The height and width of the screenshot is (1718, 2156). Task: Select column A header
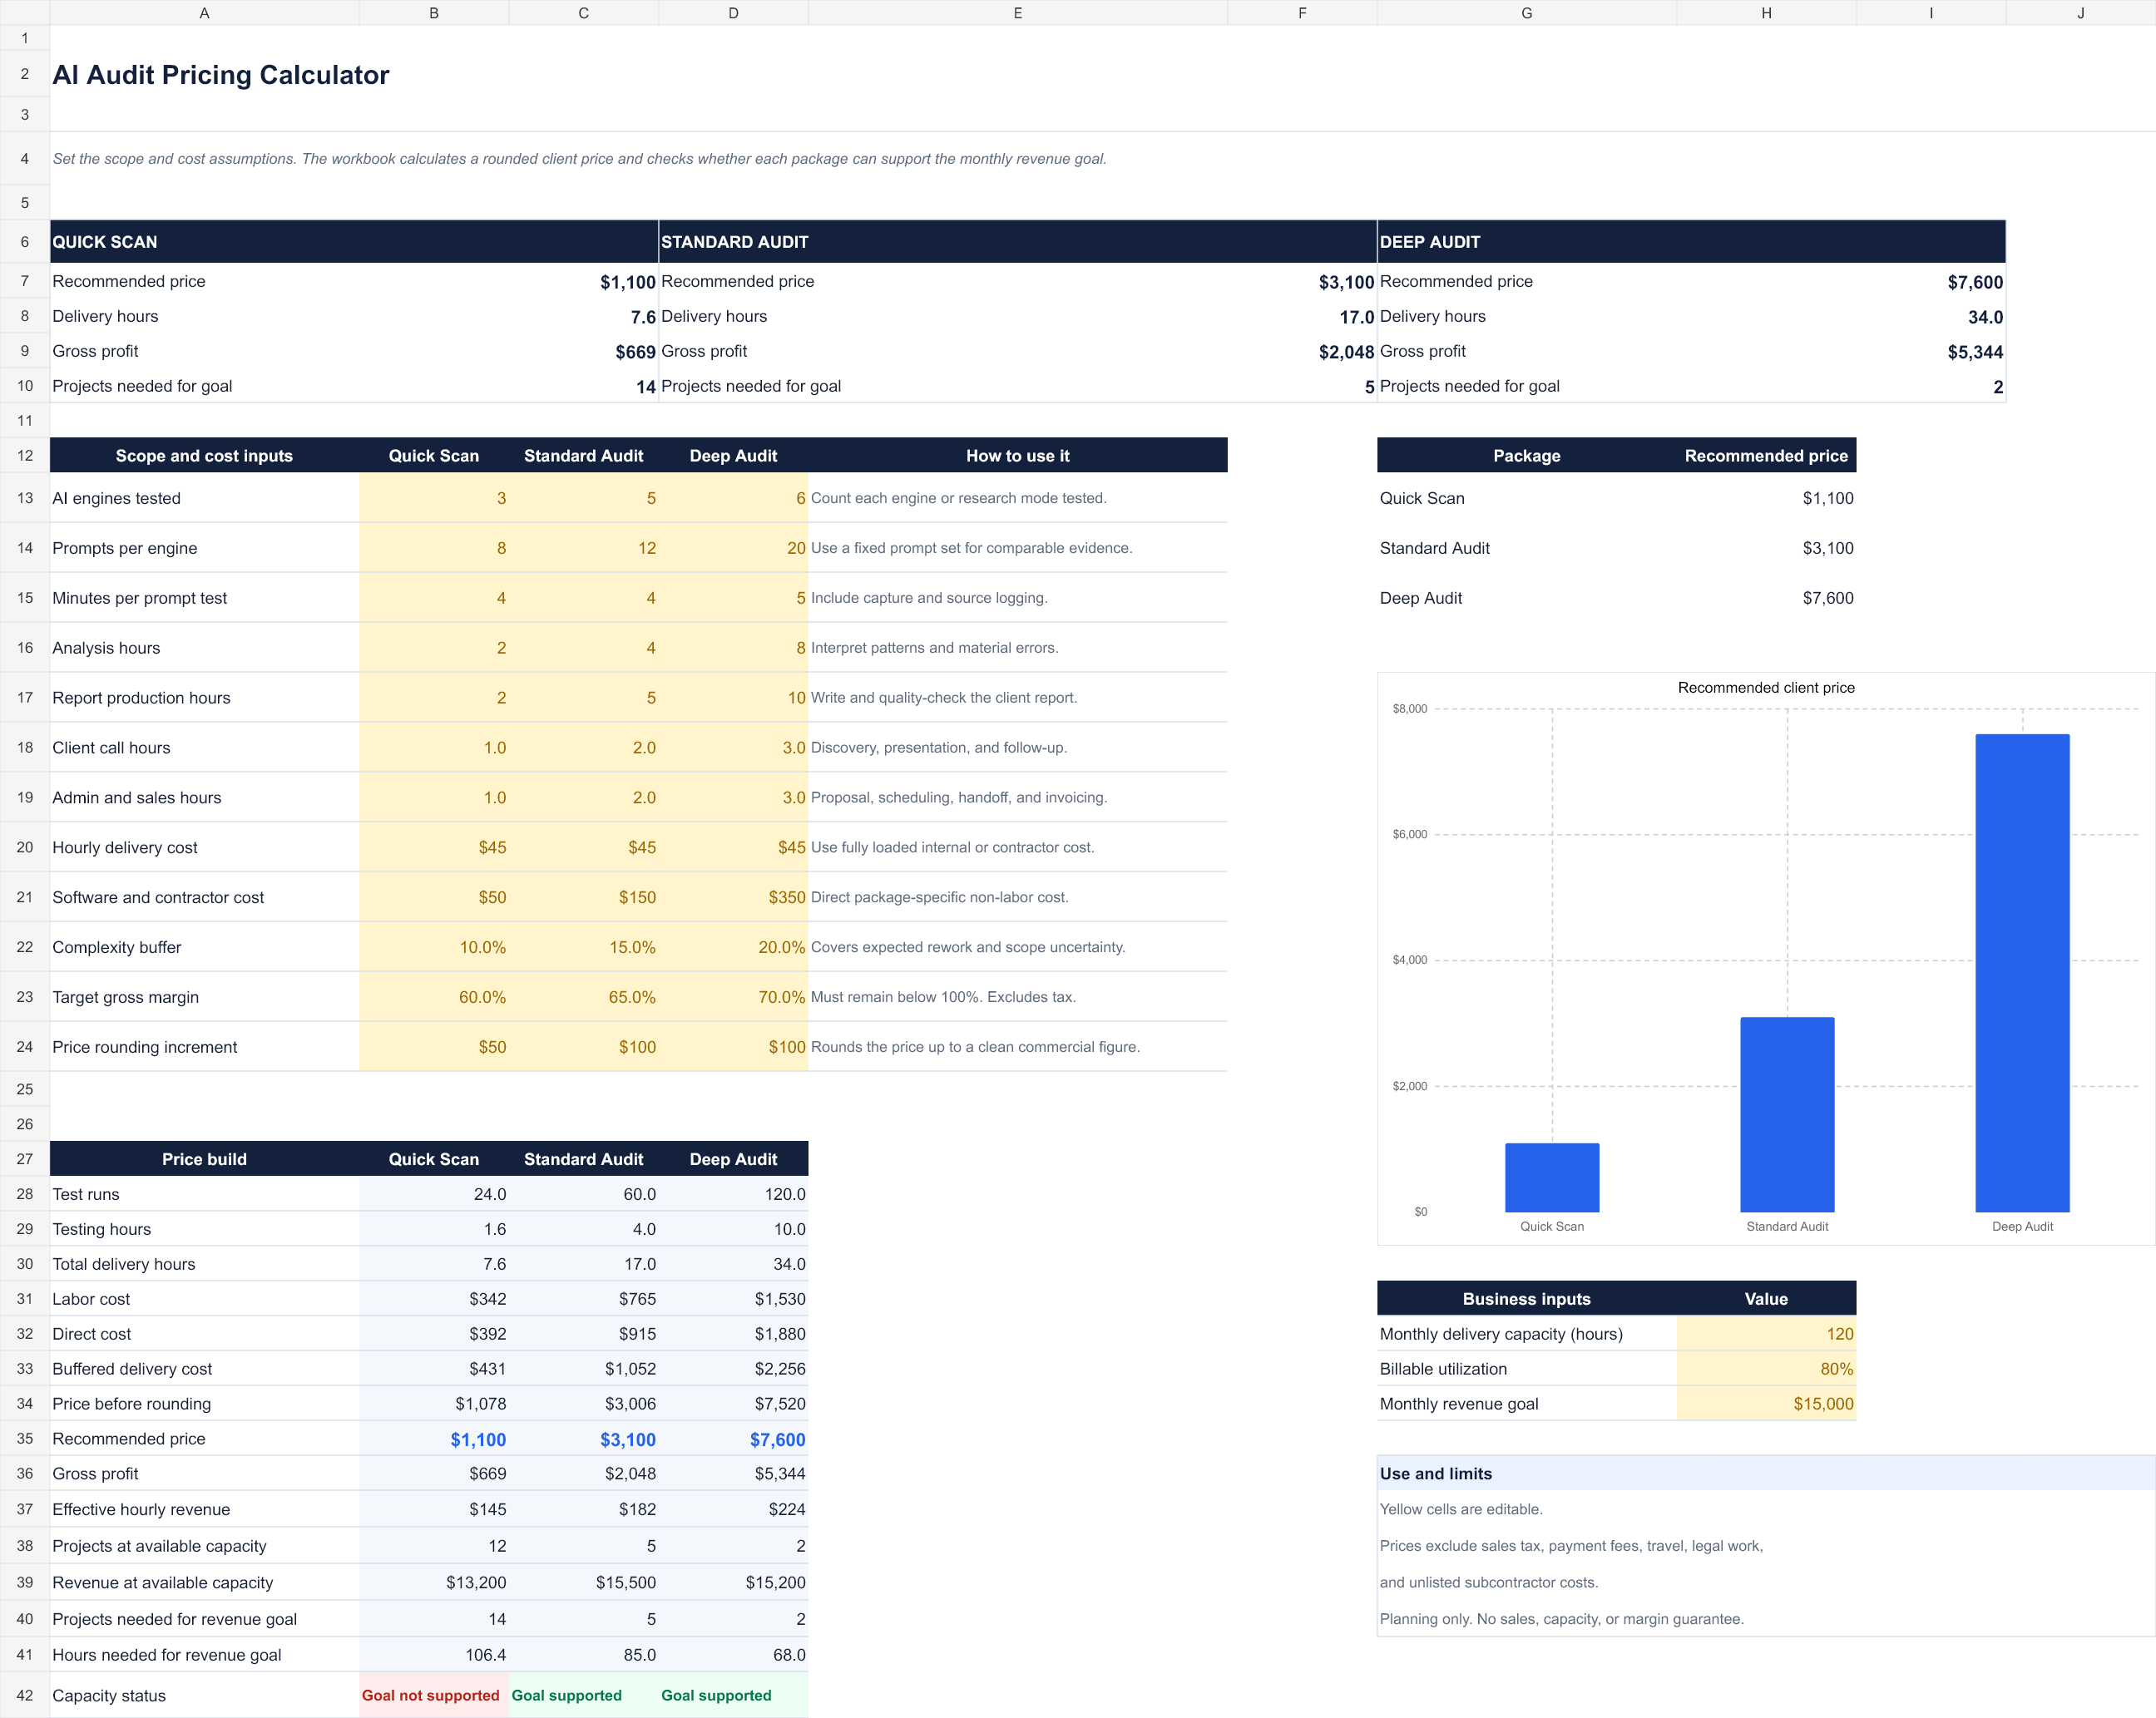click(204, 13)
